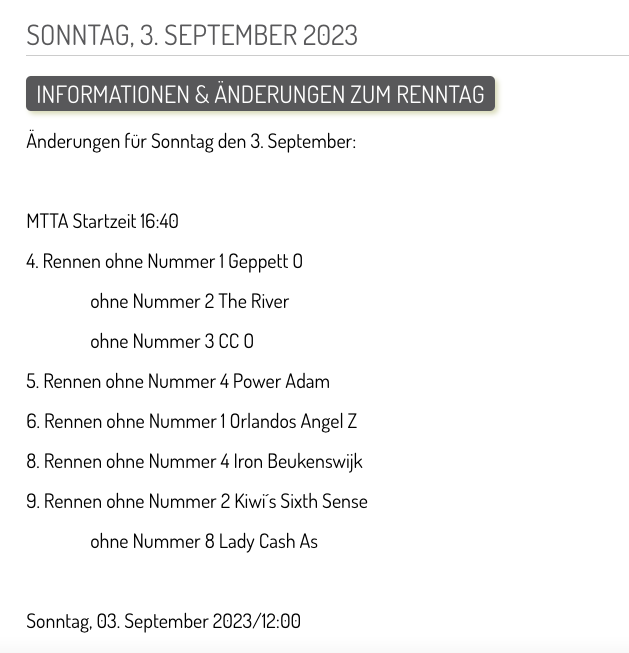
Task: Click the horizontal divider under the date heading
Action: (x=327, y=55)
